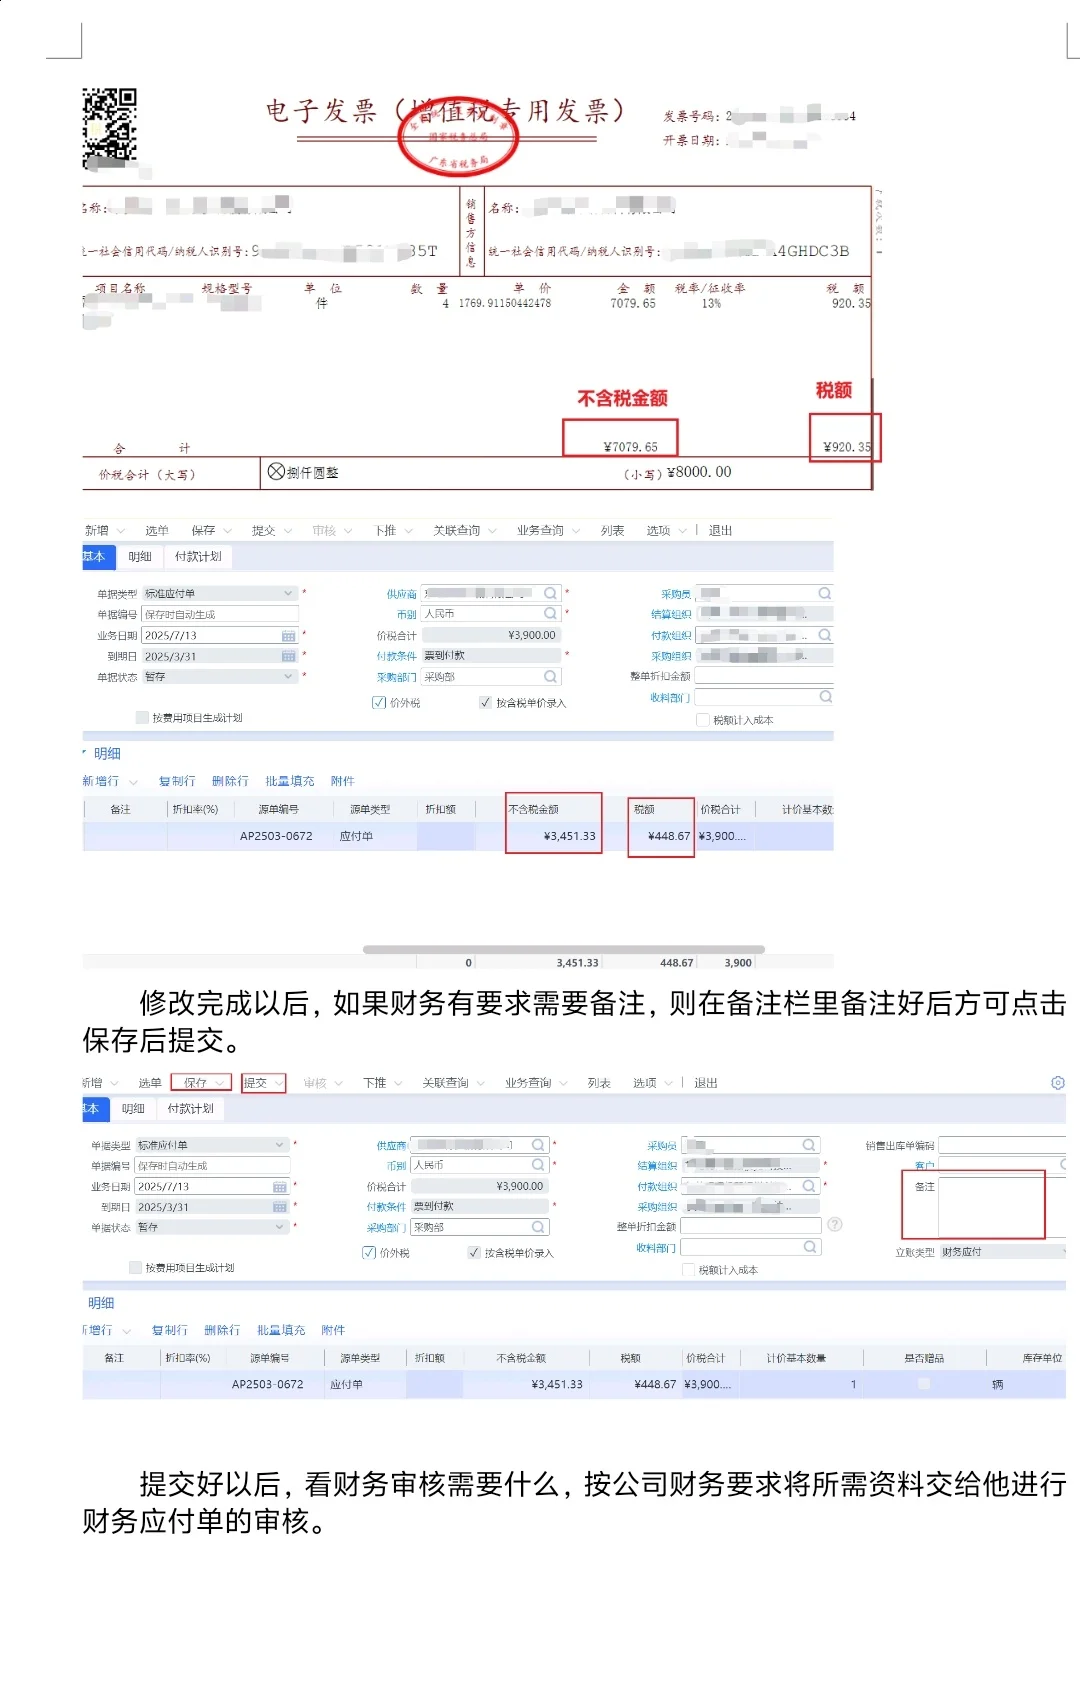Screen dimensions: 1080x1703
Task: Toggle 税额计入成本 checkbox in upper form
Action: [703, 720]
